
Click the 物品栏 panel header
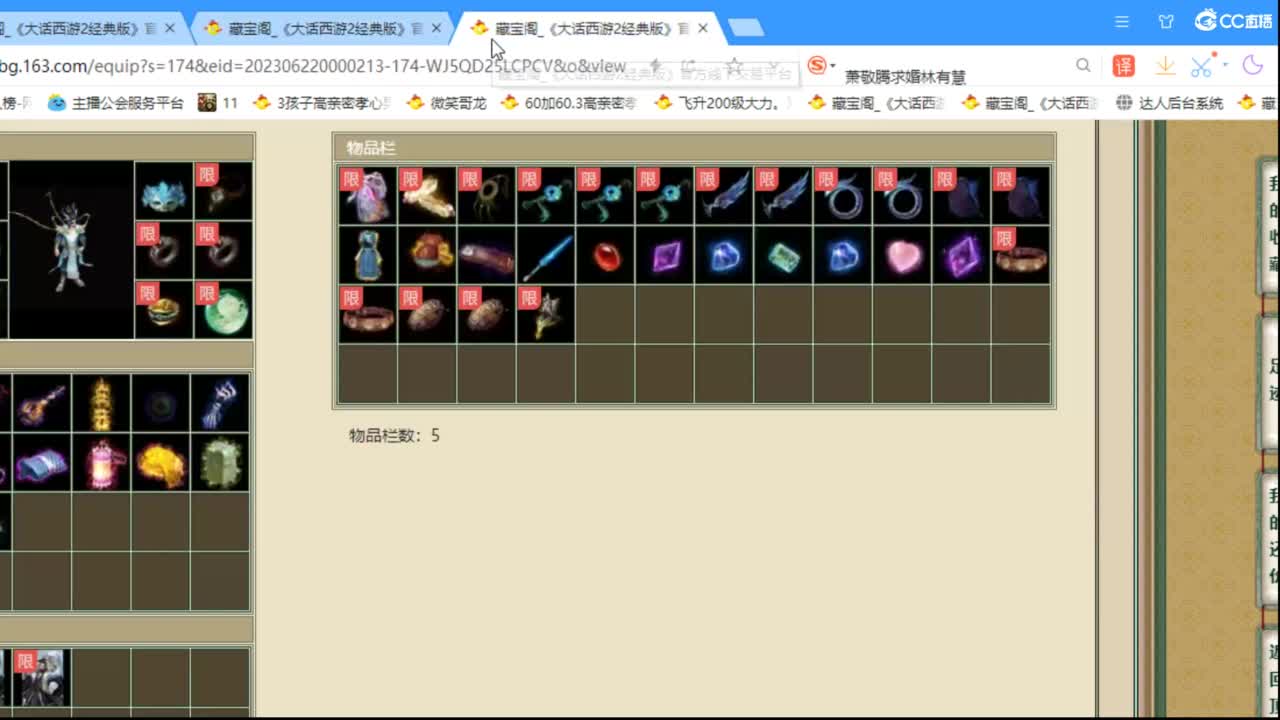(694, 148)
